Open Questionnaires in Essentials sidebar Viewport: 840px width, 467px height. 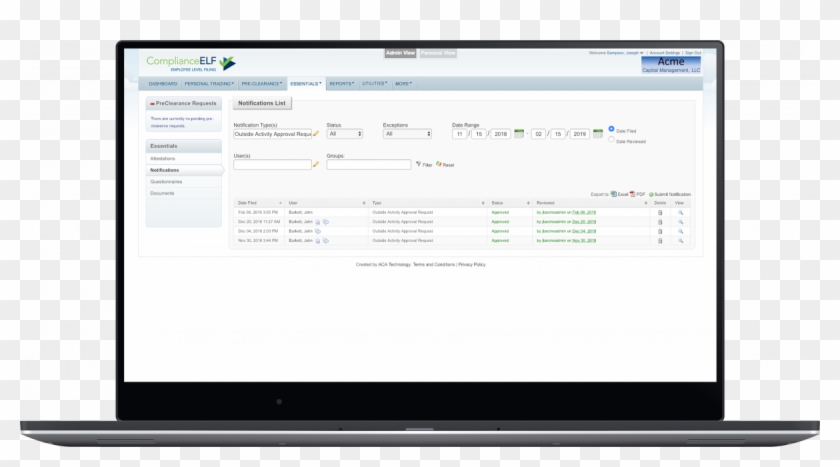[x=166, y=182]
